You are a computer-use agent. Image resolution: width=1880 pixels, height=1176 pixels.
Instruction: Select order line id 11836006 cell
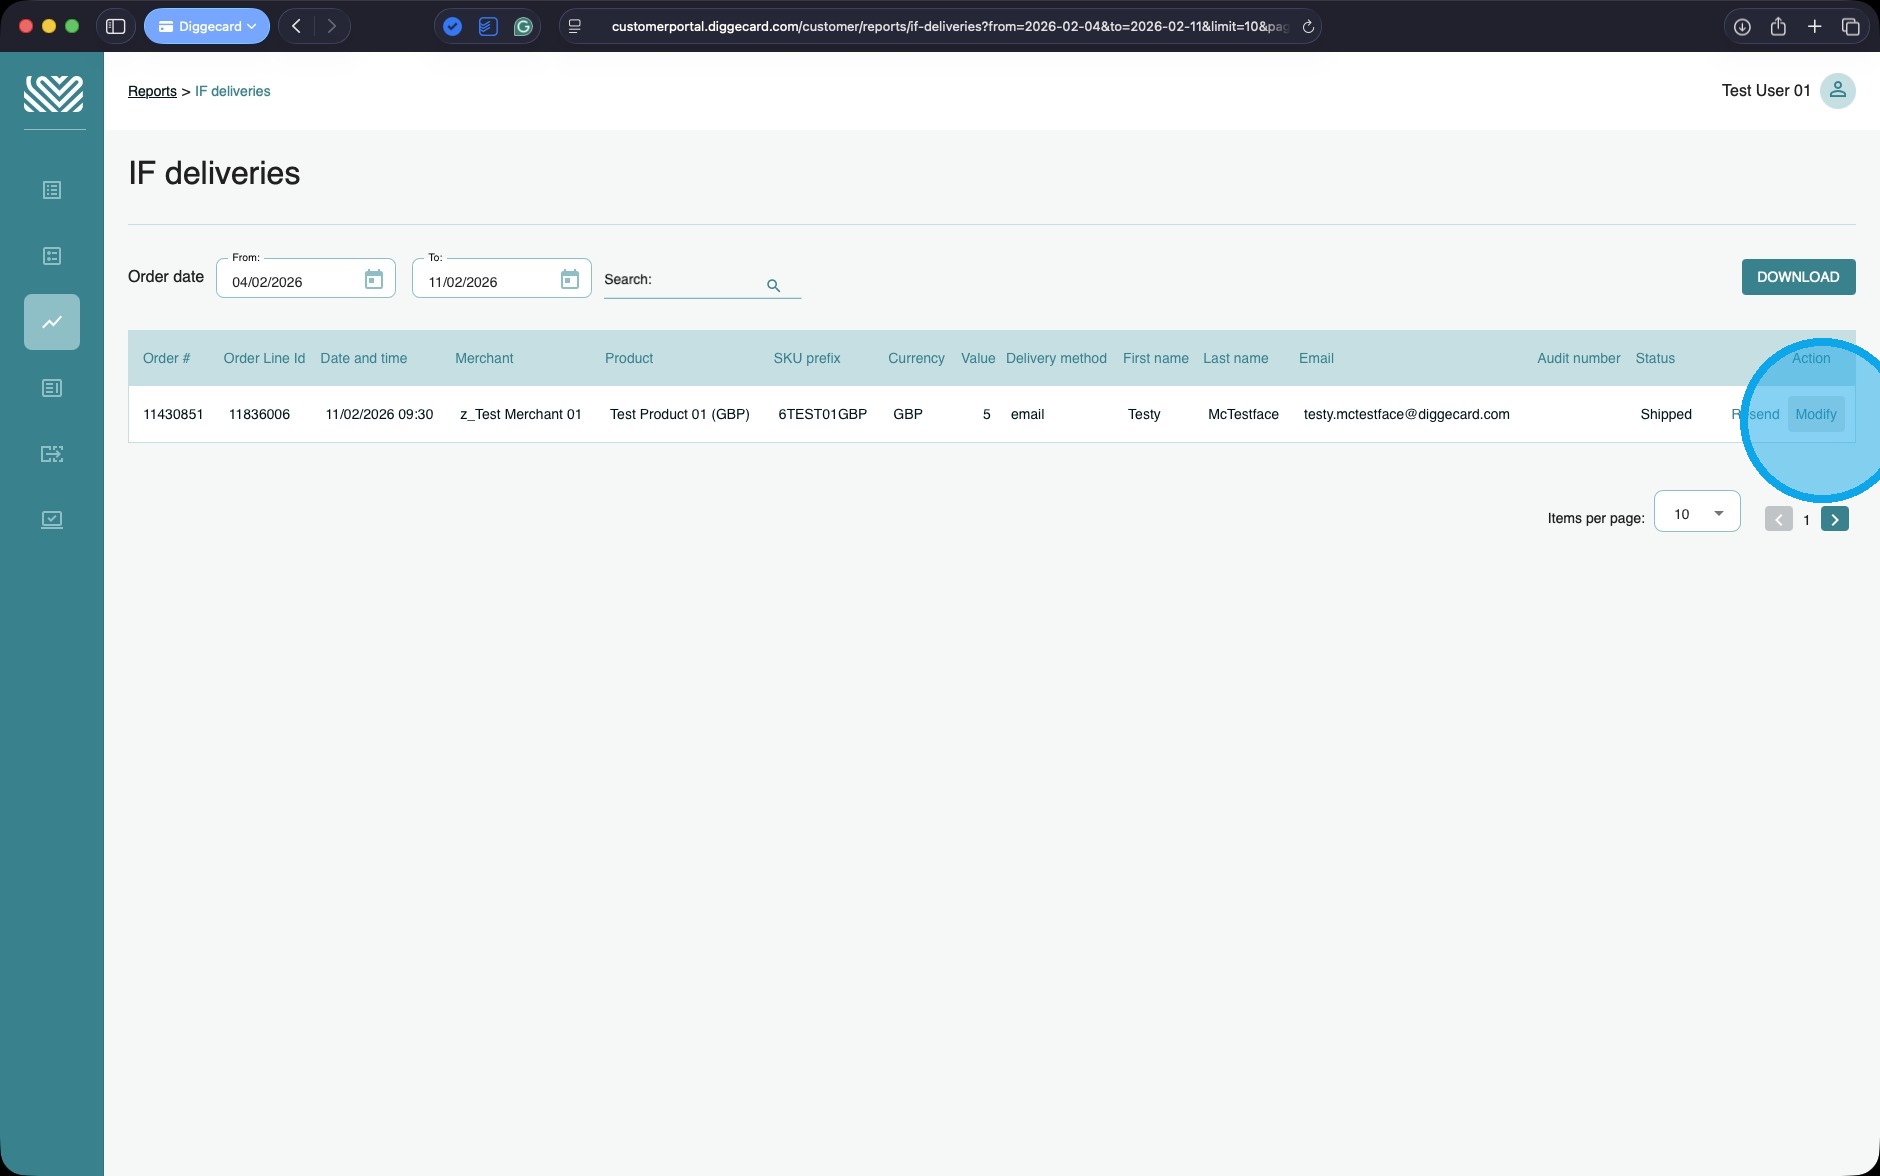point(259,414)
